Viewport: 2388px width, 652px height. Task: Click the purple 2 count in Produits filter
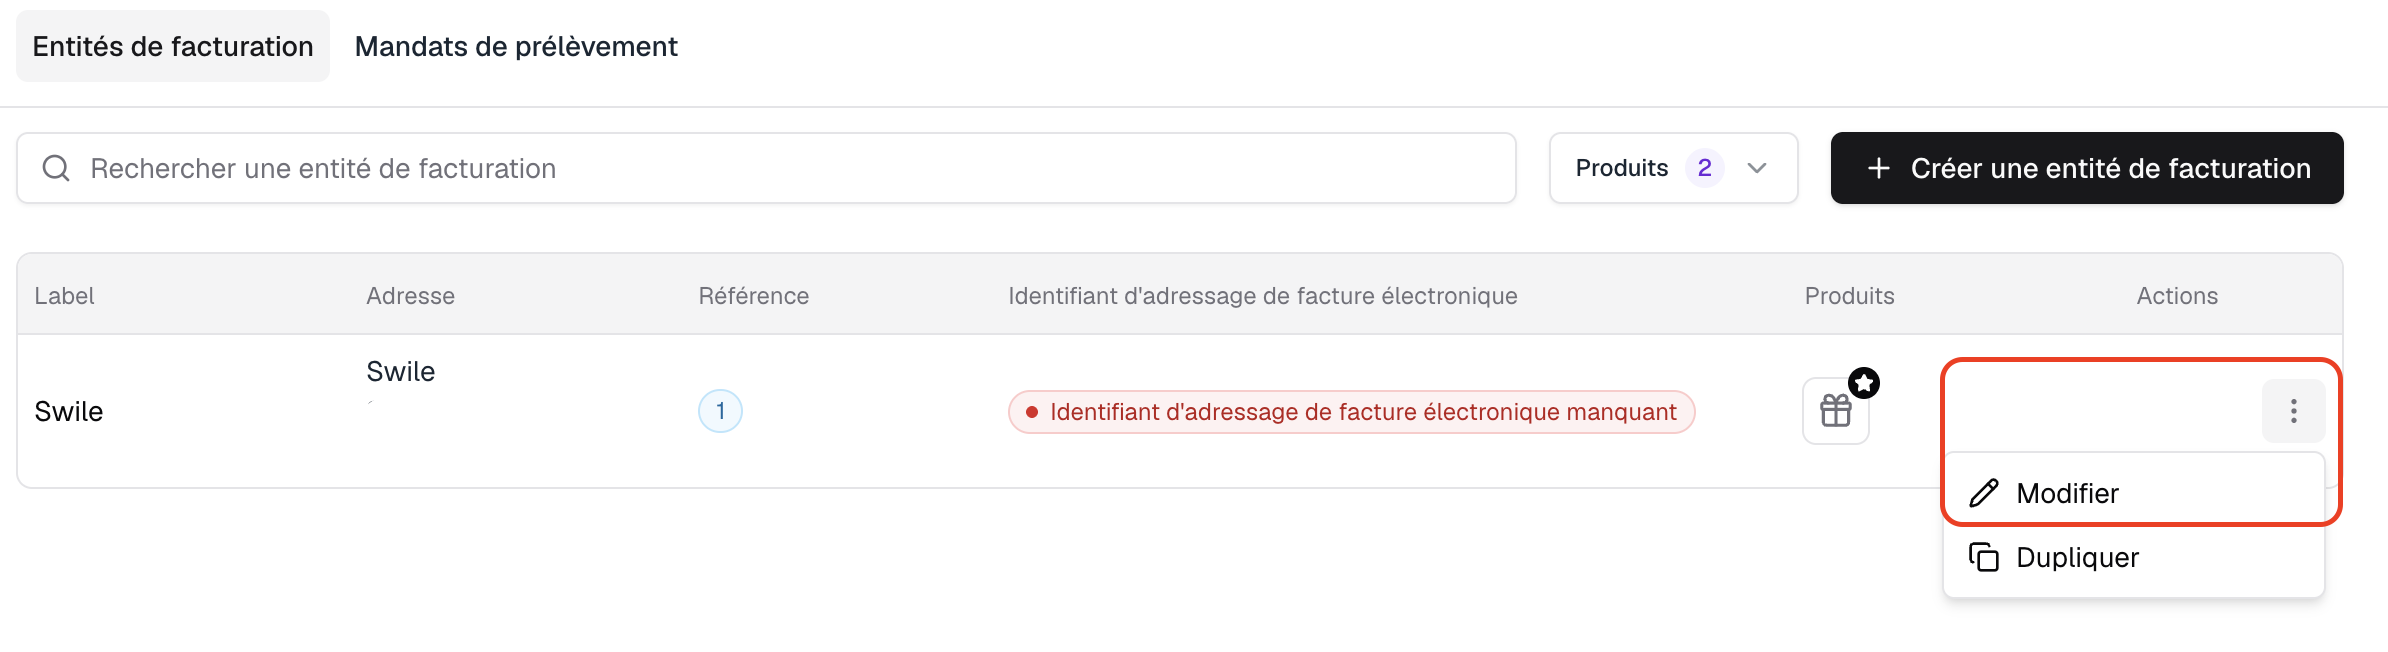pyautogui.click(x=1705, y=168)
